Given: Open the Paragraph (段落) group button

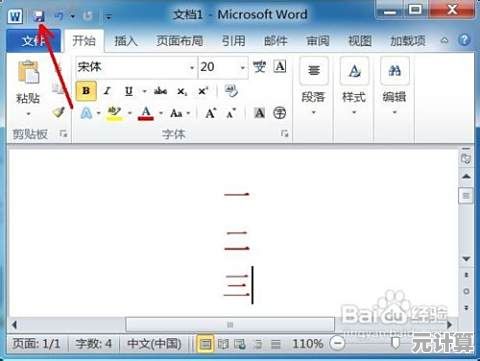Looking at the screenshot, I should [313, 87].
